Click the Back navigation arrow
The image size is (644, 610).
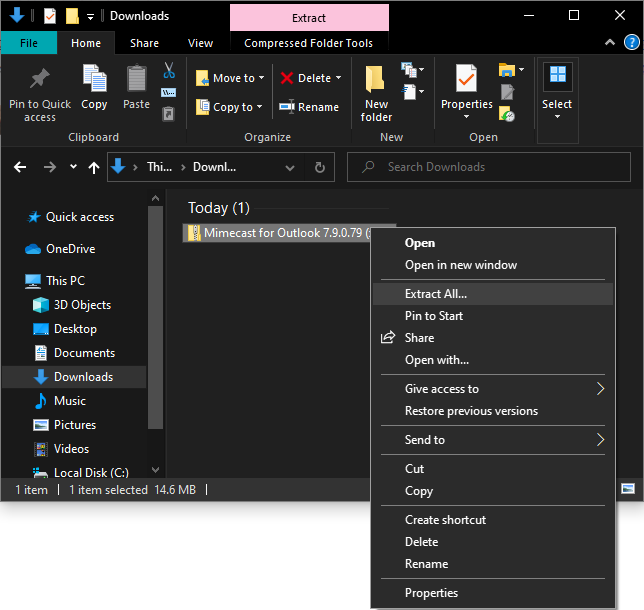(x=20, y=167)
